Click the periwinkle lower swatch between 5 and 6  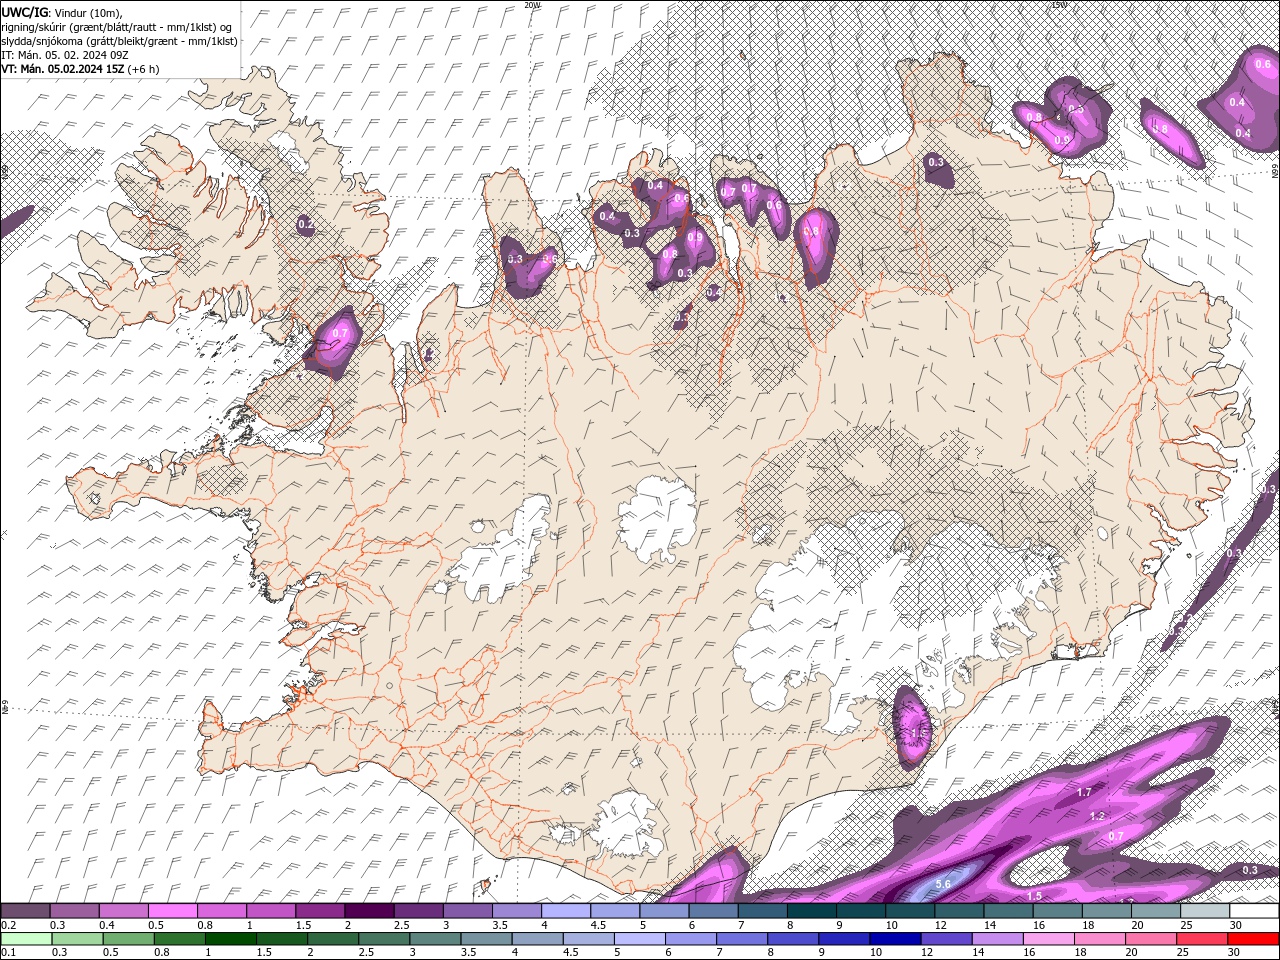coord(641,939)
